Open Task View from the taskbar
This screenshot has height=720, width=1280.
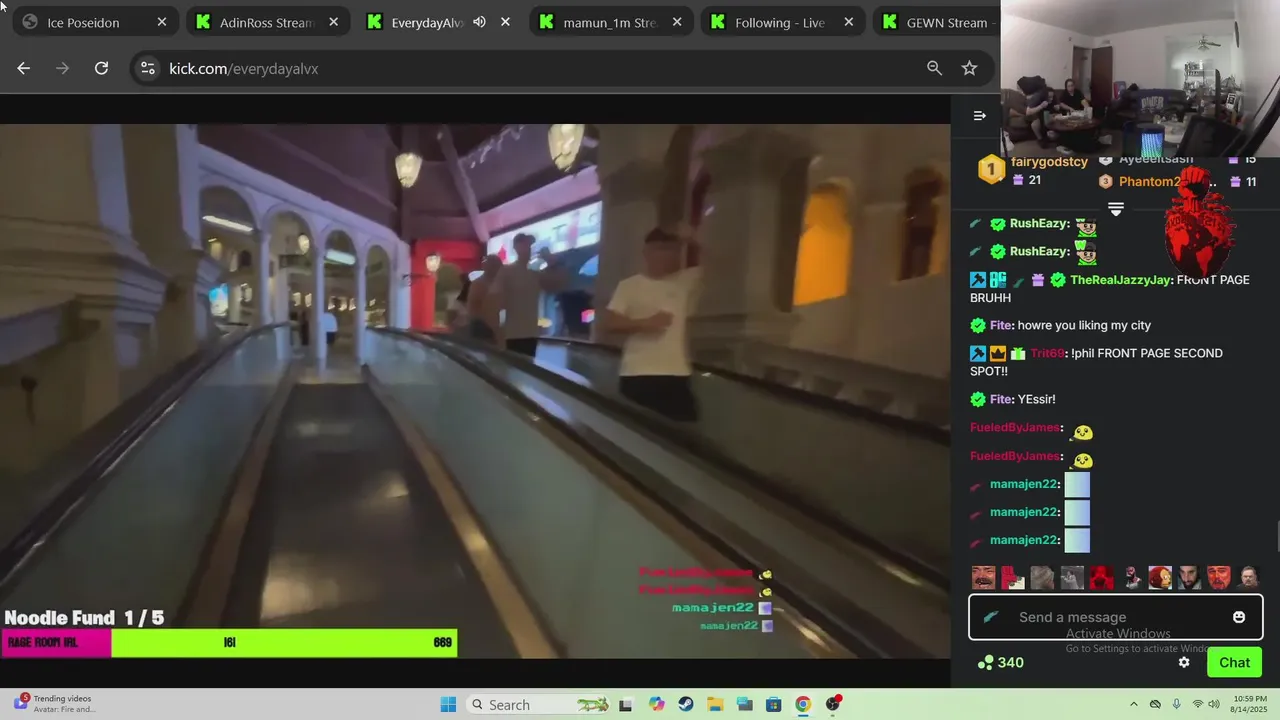coord(626,704)
